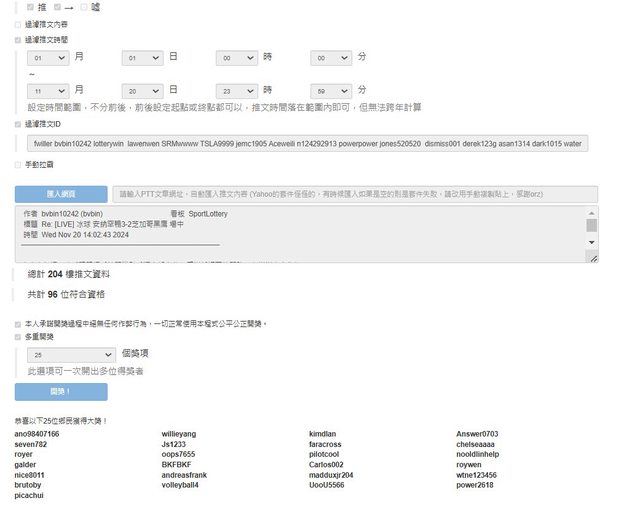640x506 pixels.
Task: Click the blue 匯入網頁 import button
Action: coord(61,194)
